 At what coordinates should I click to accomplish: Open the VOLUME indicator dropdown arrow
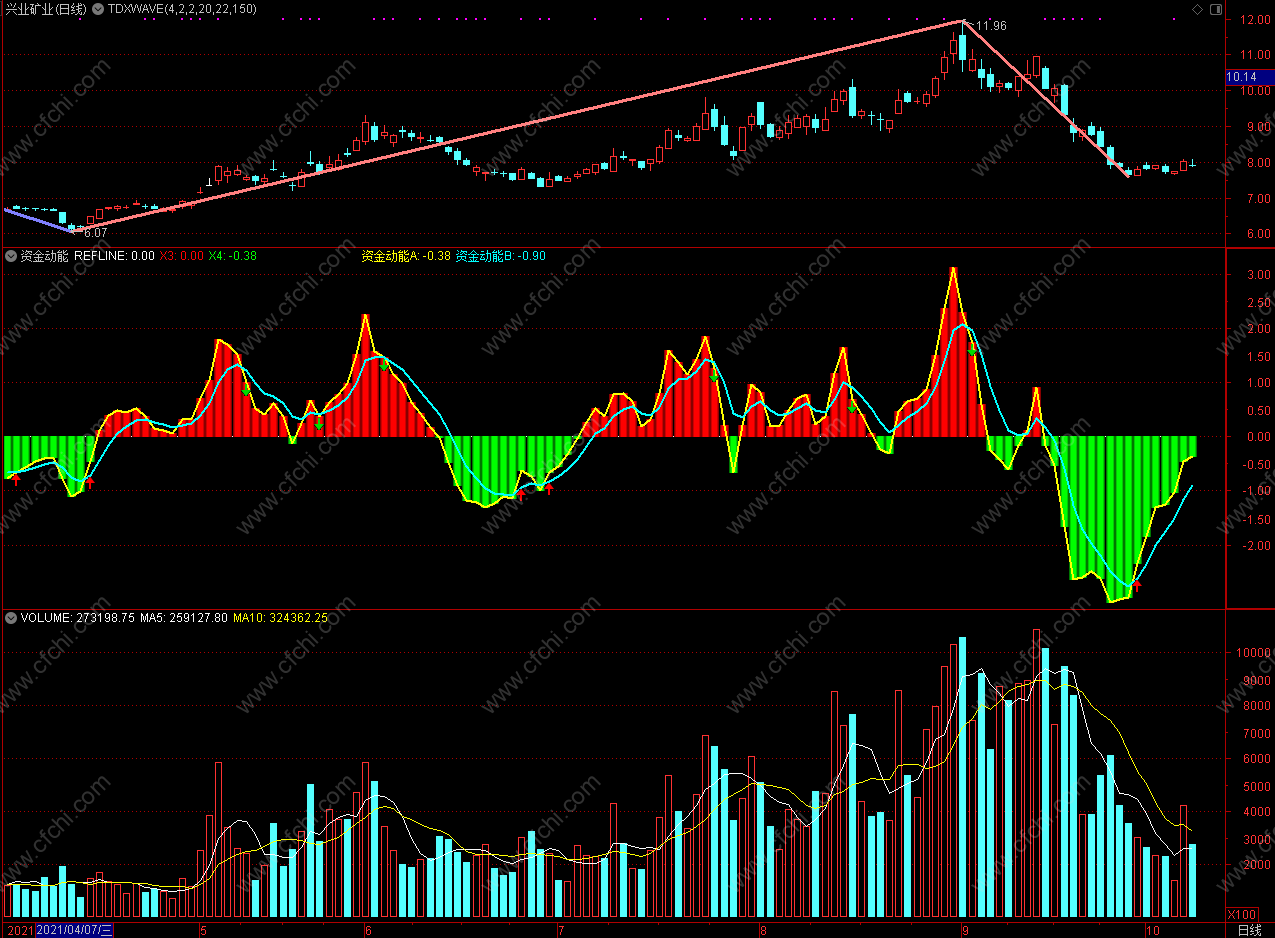11,618
